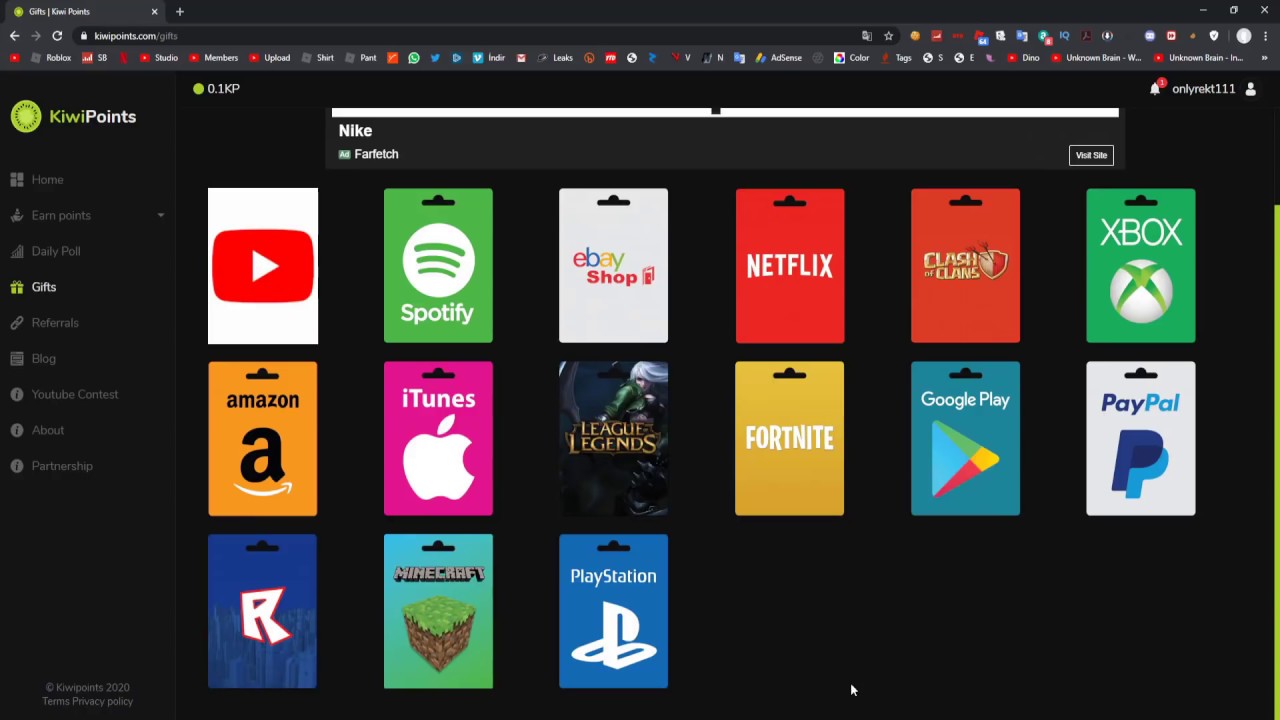This screenshot has height=720, width=1280.
Task: Click the IQ extension icon
Action: click(x=1064, y=36)
